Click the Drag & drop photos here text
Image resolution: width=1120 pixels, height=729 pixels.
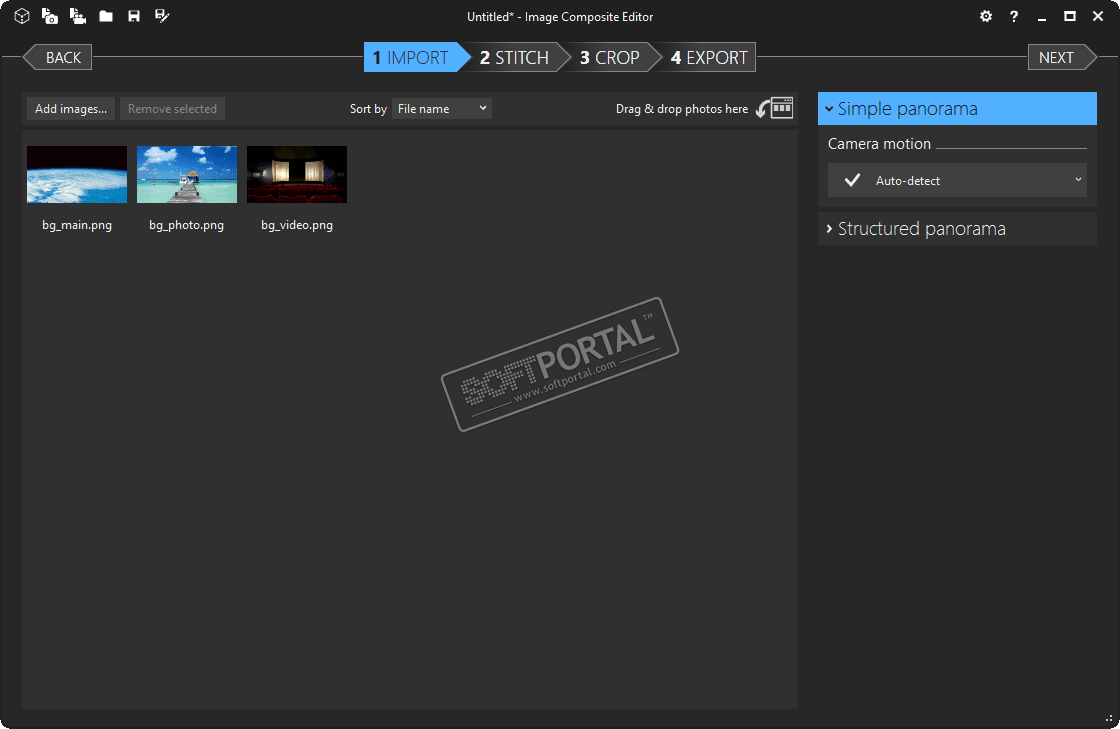[682, 109]
